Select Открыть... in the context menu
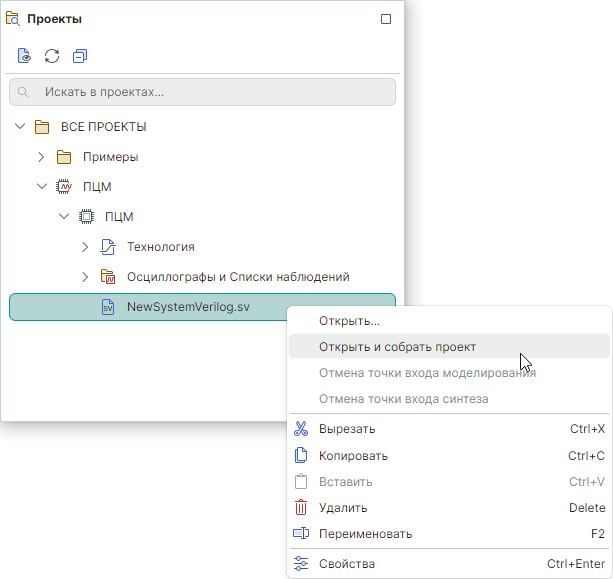 tap(349, 321)
